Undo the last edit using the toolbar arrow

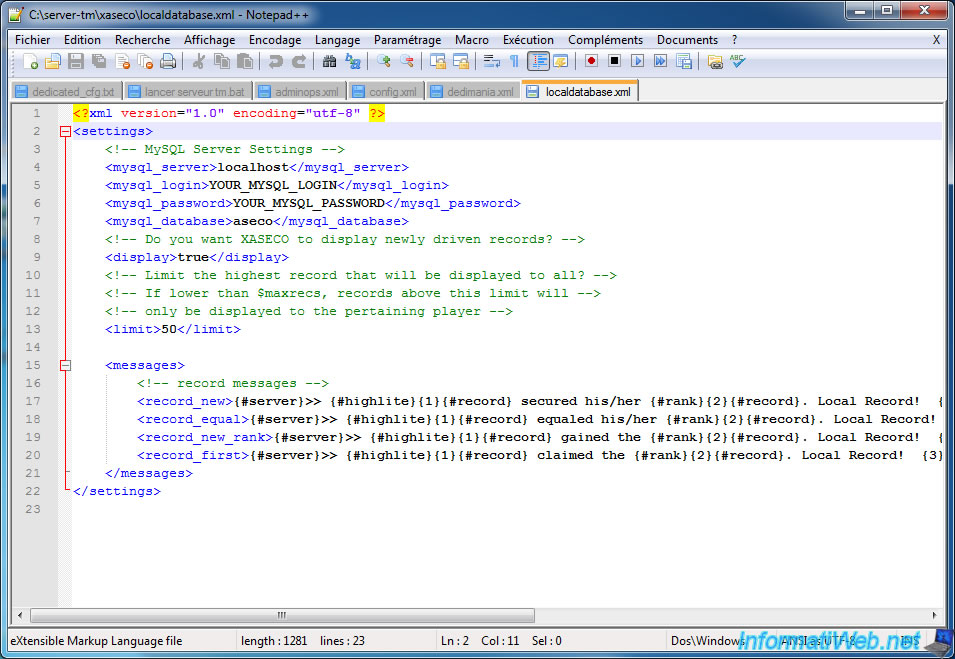(275, 61)
